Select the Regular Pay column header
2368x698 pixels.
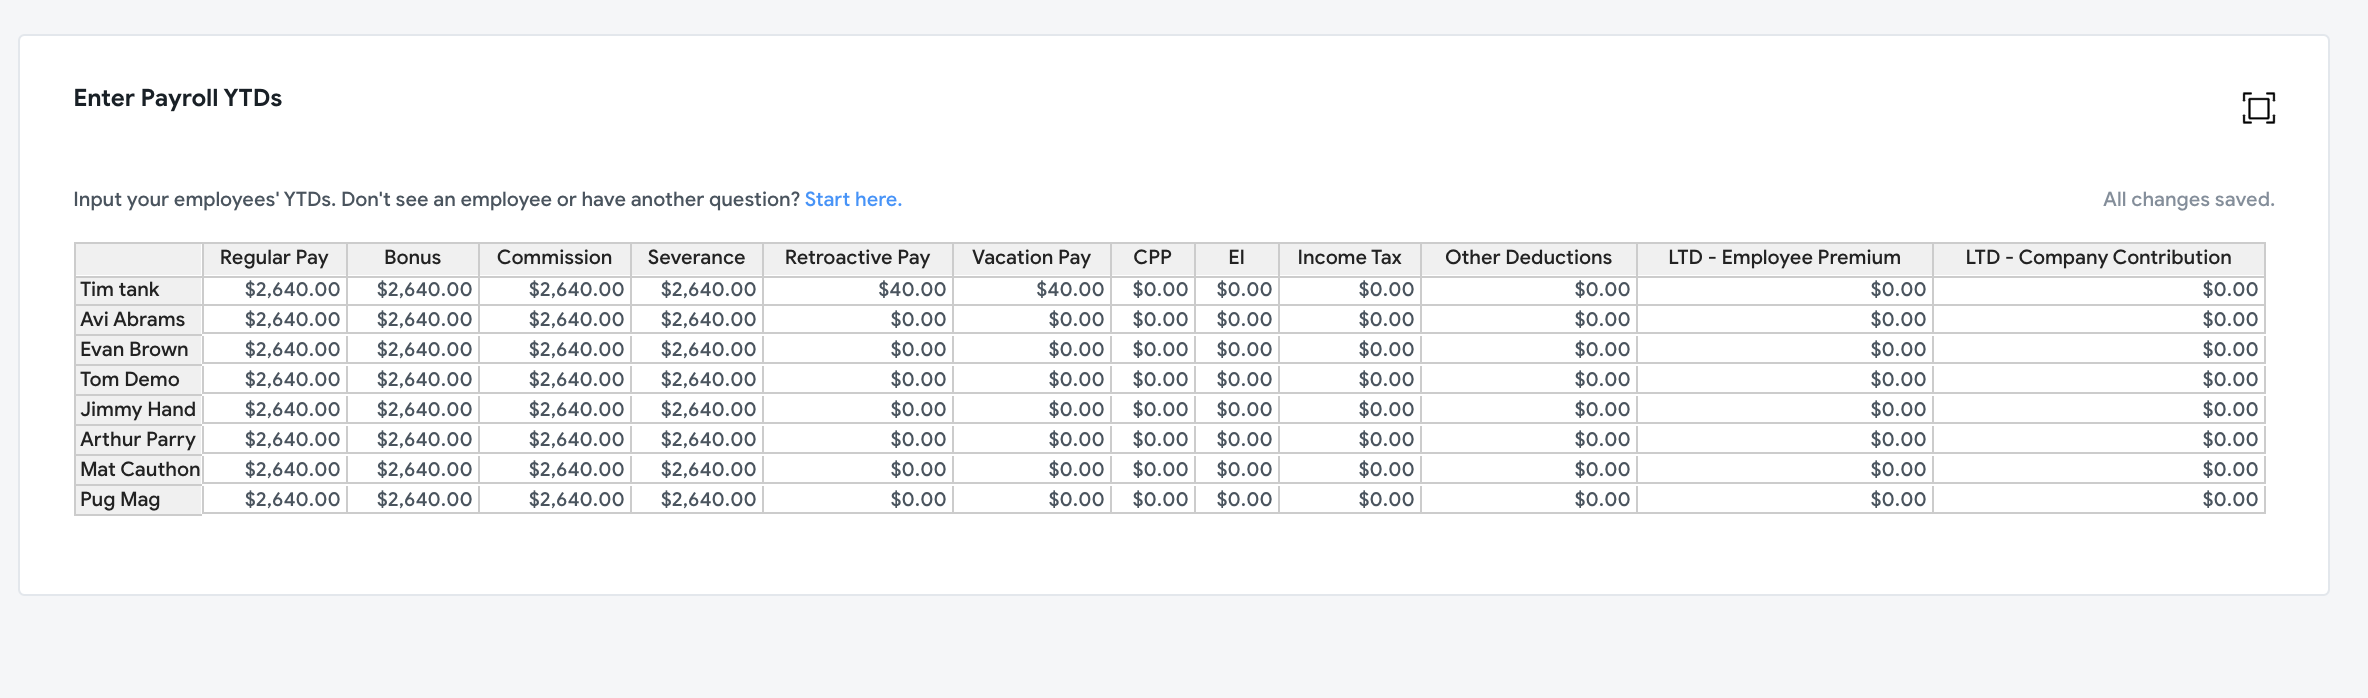275,258
